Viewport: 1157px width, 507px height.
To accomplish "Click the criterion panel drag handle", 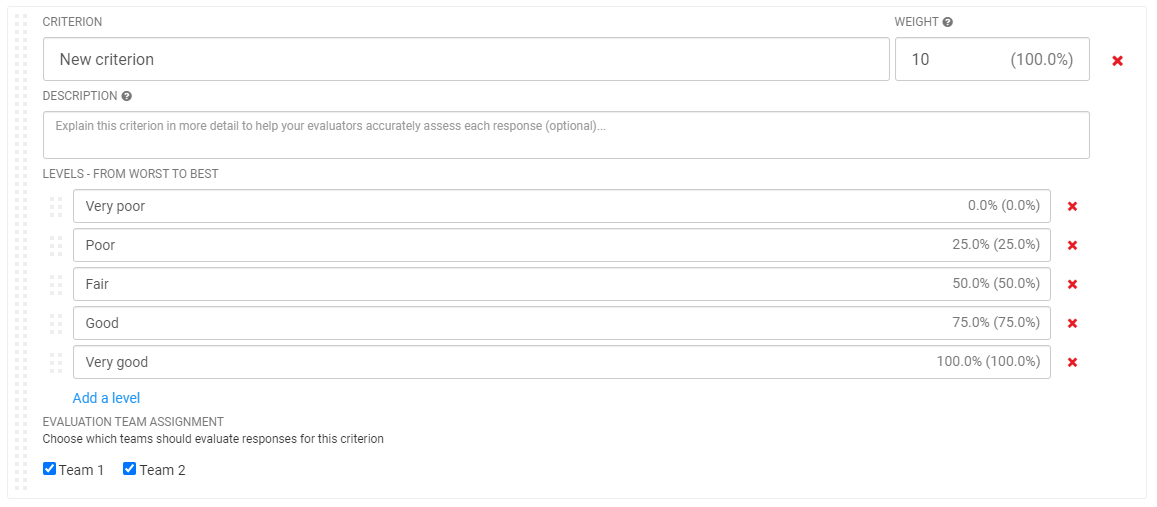I will click(x=21, y=252).
